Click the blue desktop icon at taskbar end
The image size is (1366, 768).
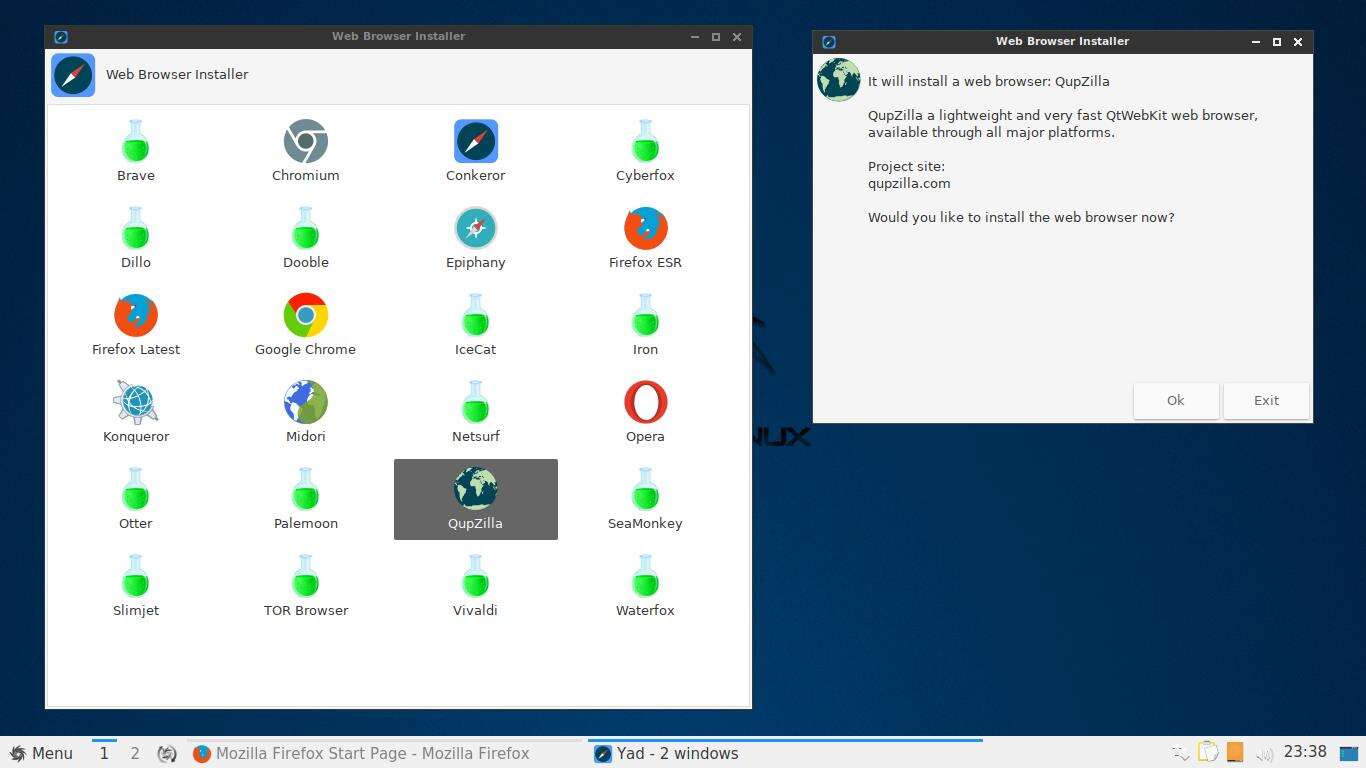[x=1349, y=753]
